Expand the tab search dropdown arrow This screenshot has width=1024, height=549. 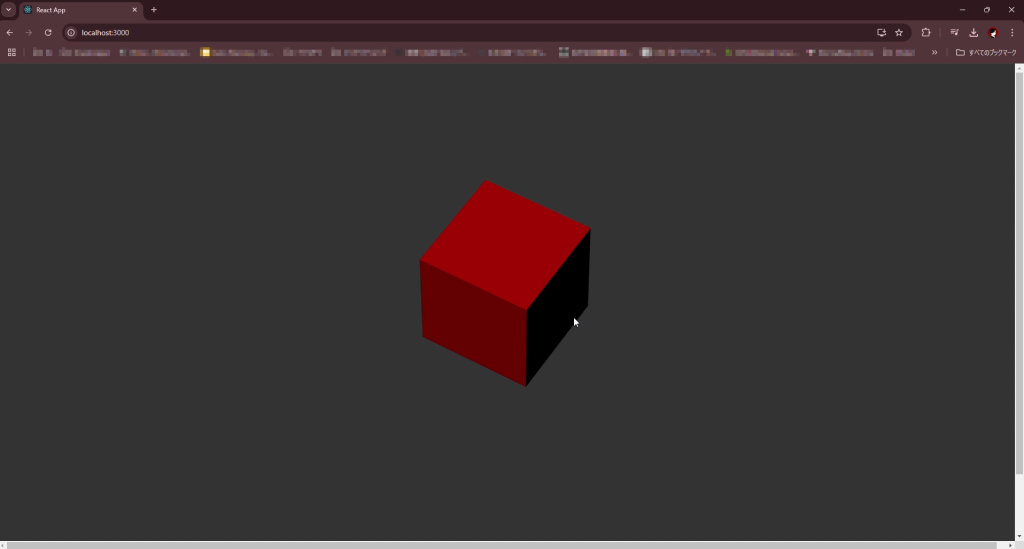(x=8, y=9)
